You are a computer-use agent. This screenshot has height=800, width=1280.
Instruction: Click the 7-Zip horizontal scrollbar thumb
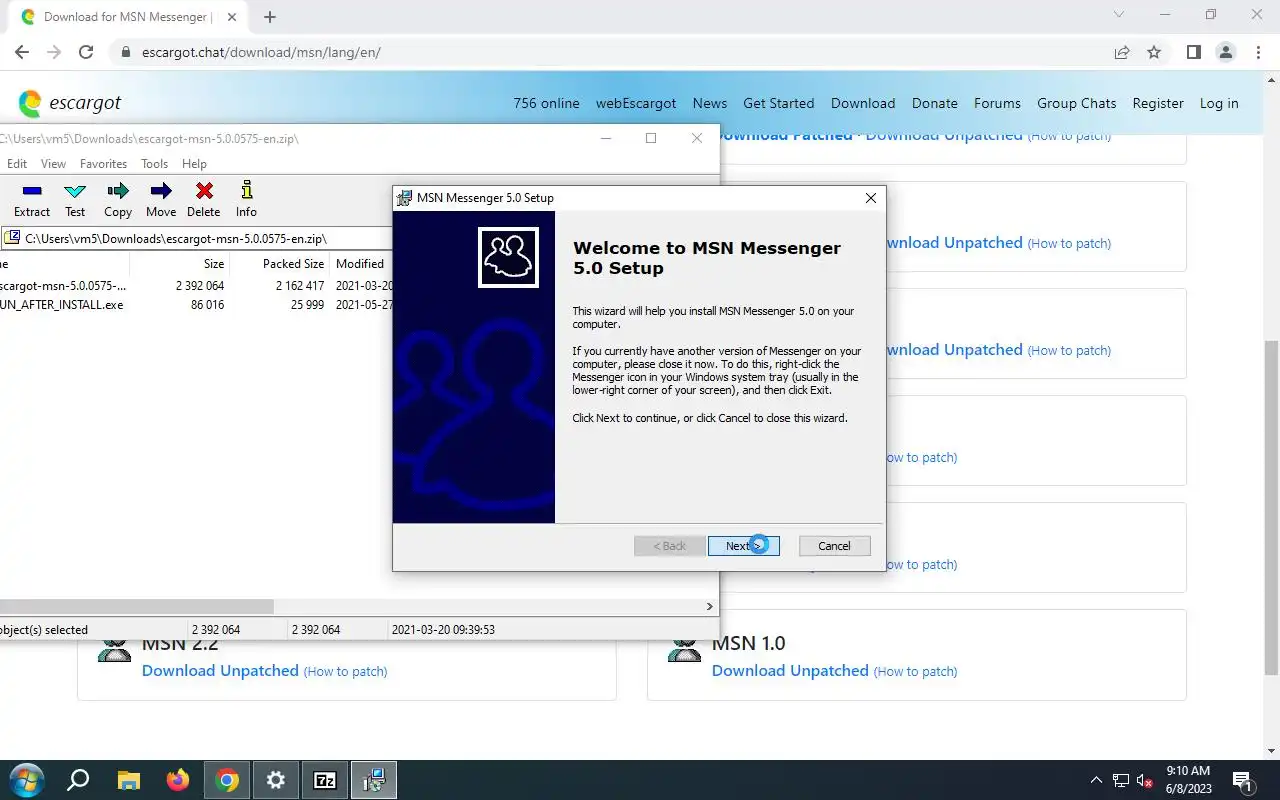click(136, 606)
